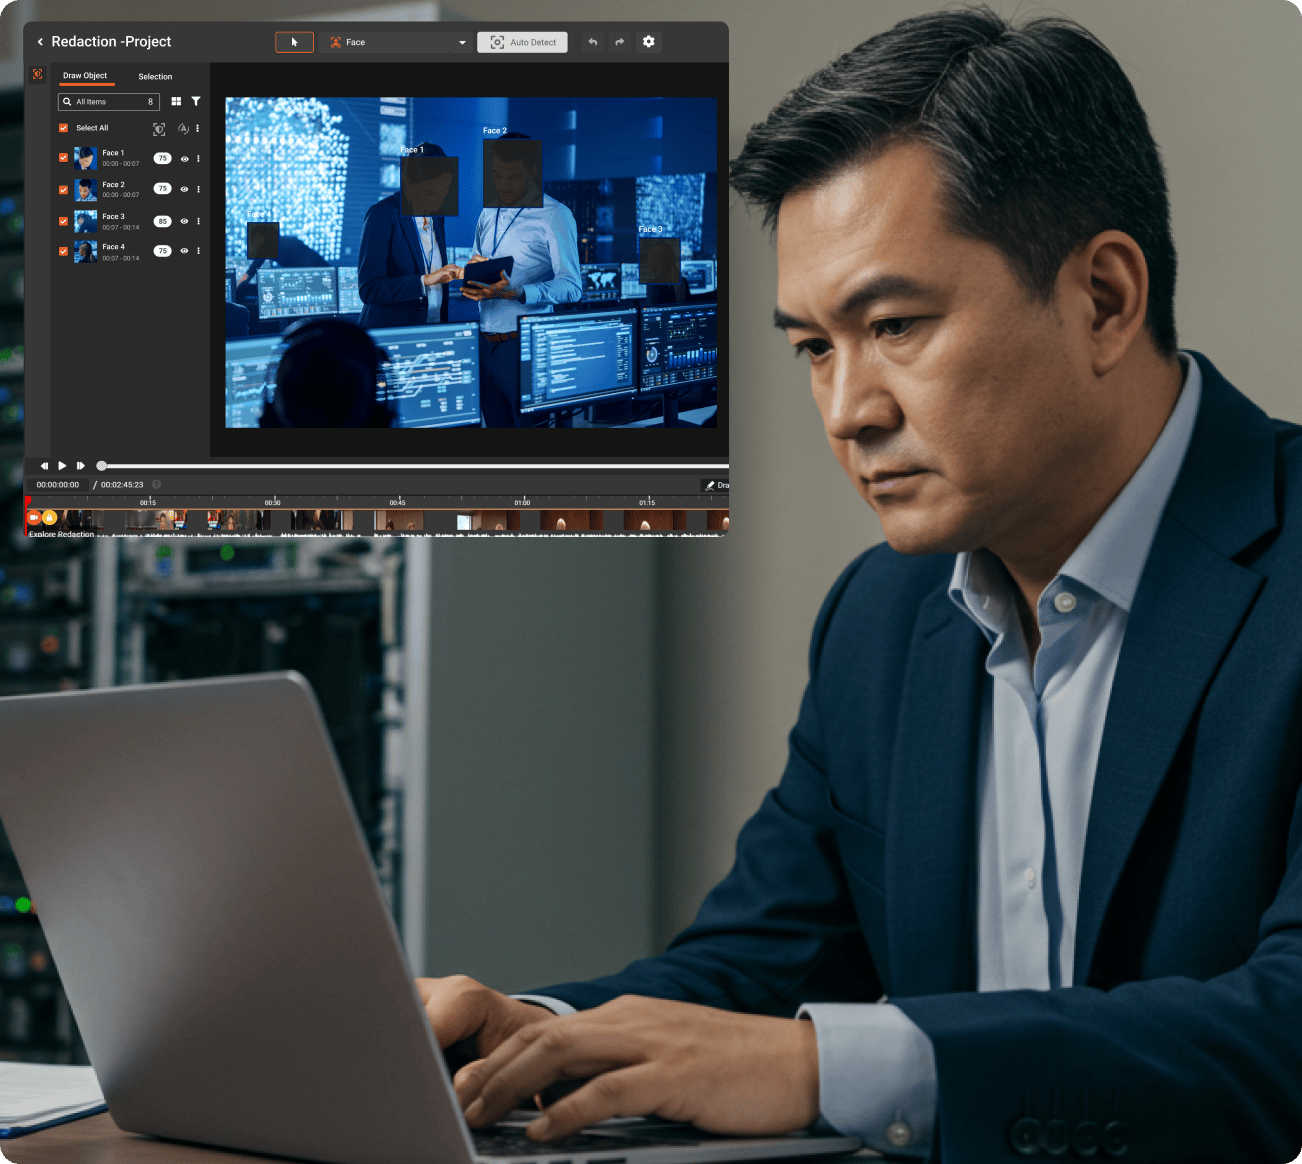This screenshot has width=1302, height=1164.
Task: Open the settings gear
Action: pos(649,42)
